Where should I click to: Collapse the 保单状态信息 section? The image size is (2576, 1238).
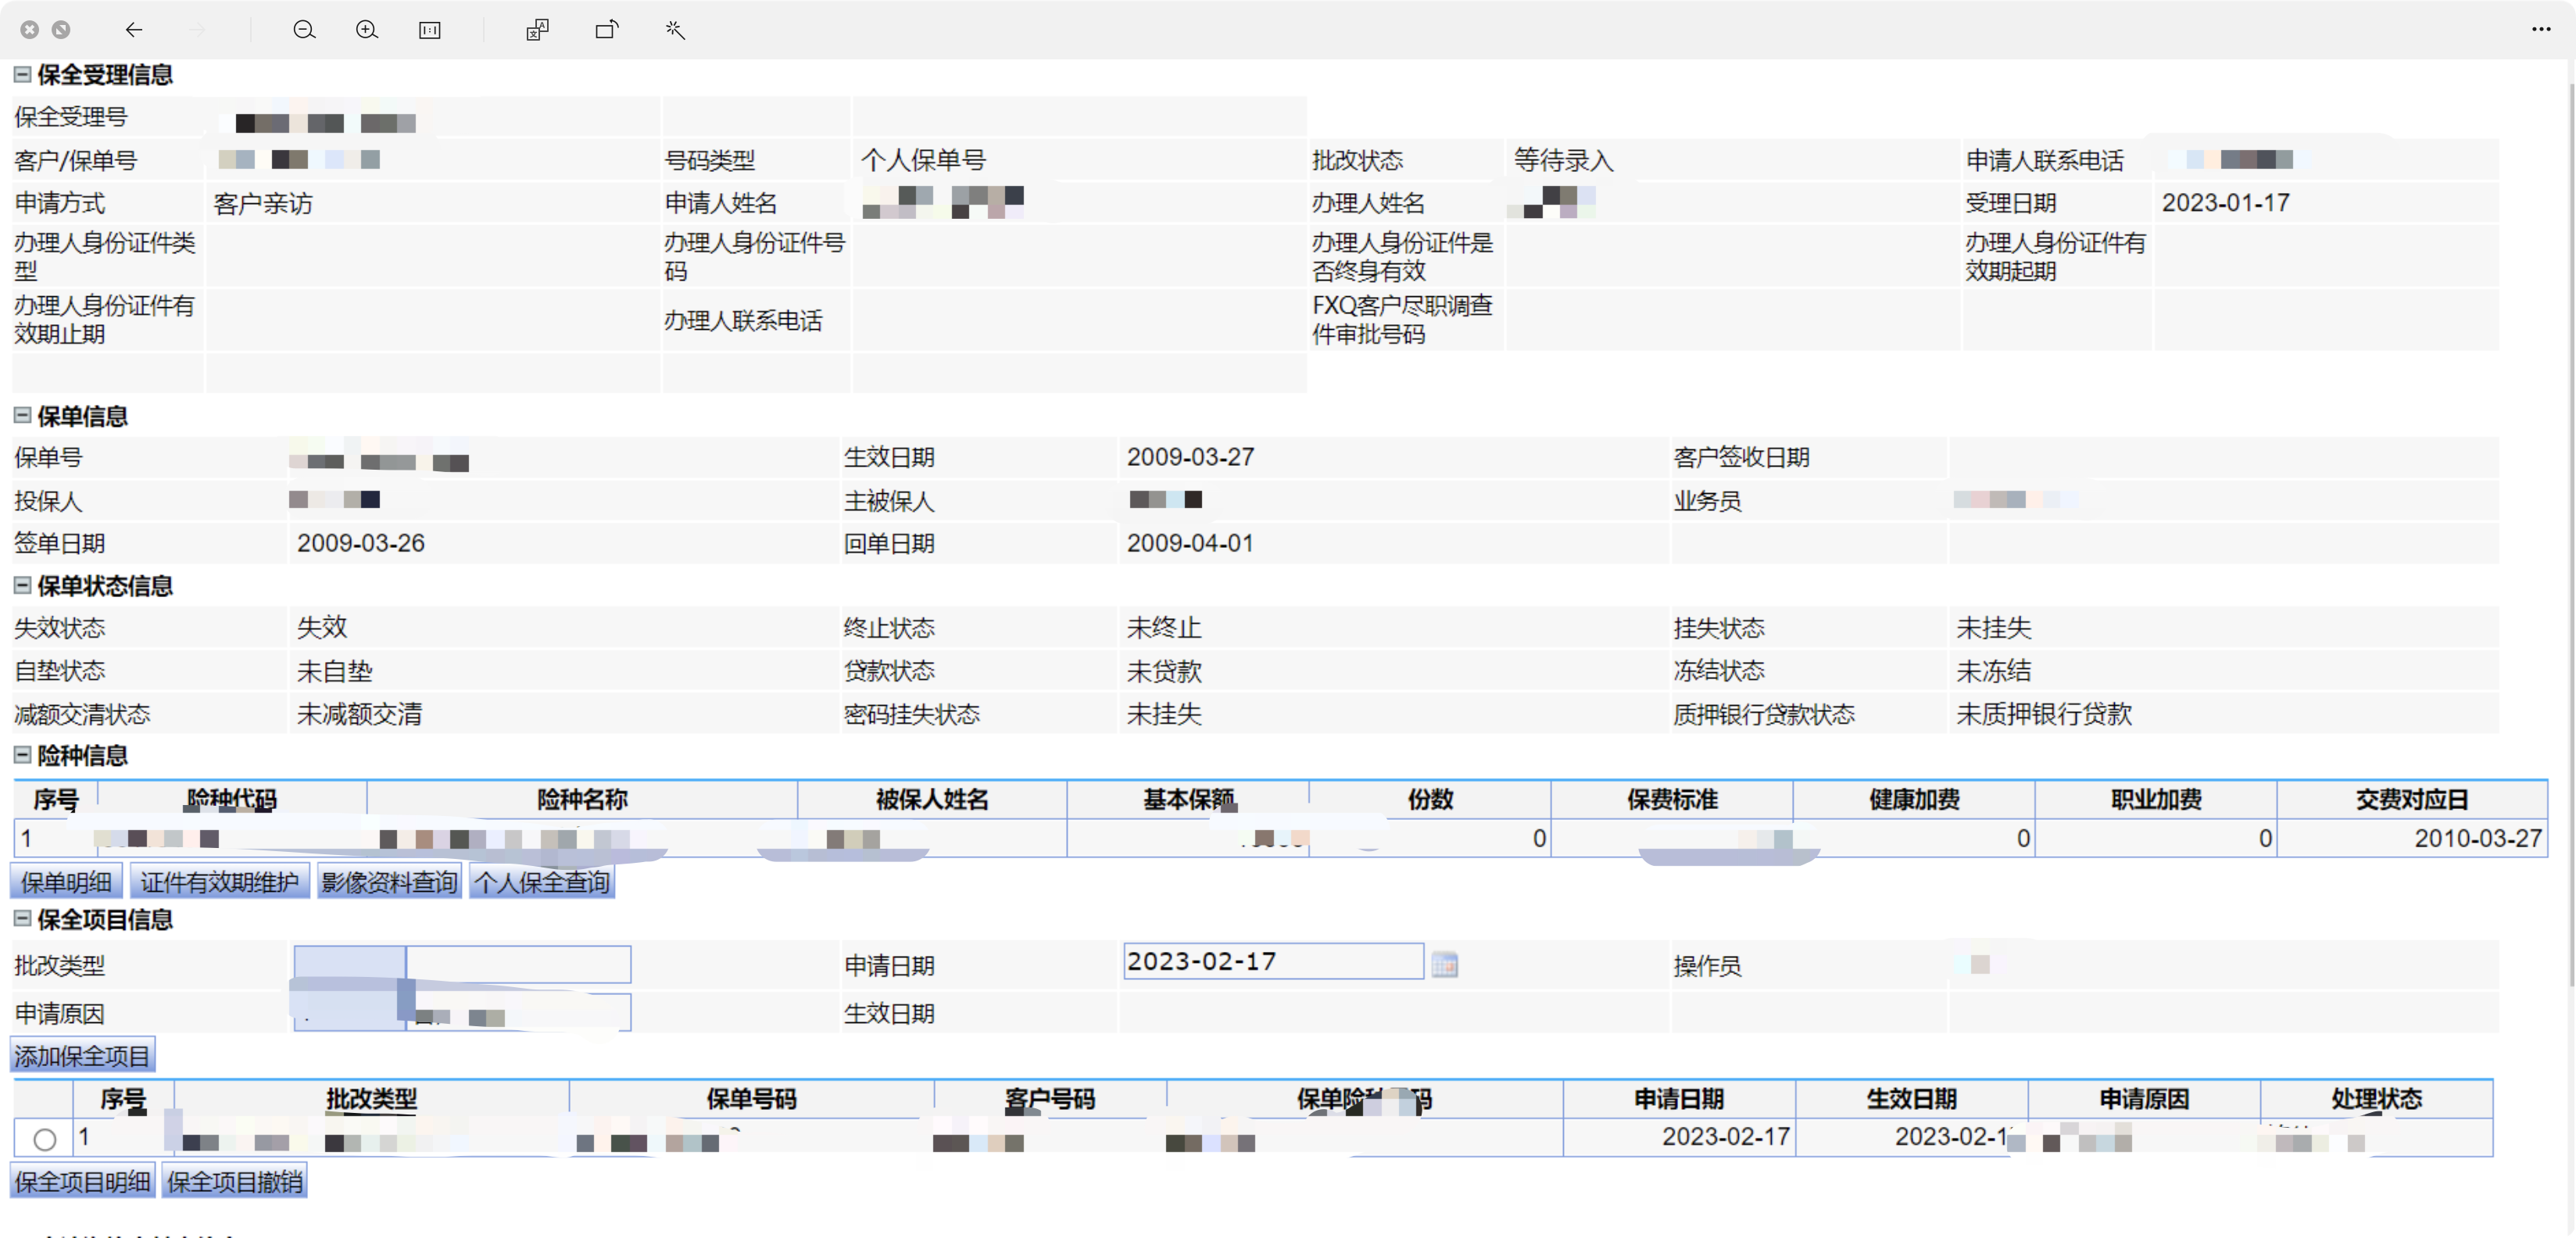click(x=22, y=585)
